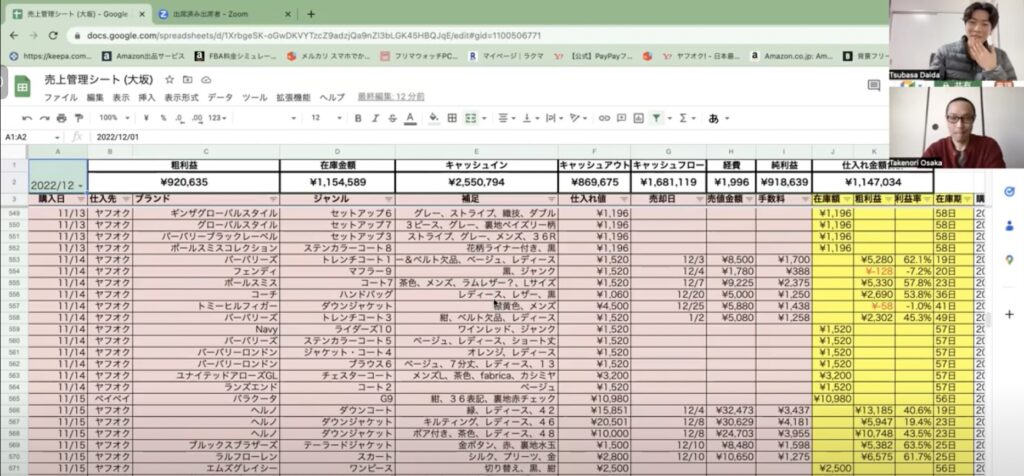Open 123 number format dropdown
The height and width of the screenshot is (476, 1024).
pos(217,118)
